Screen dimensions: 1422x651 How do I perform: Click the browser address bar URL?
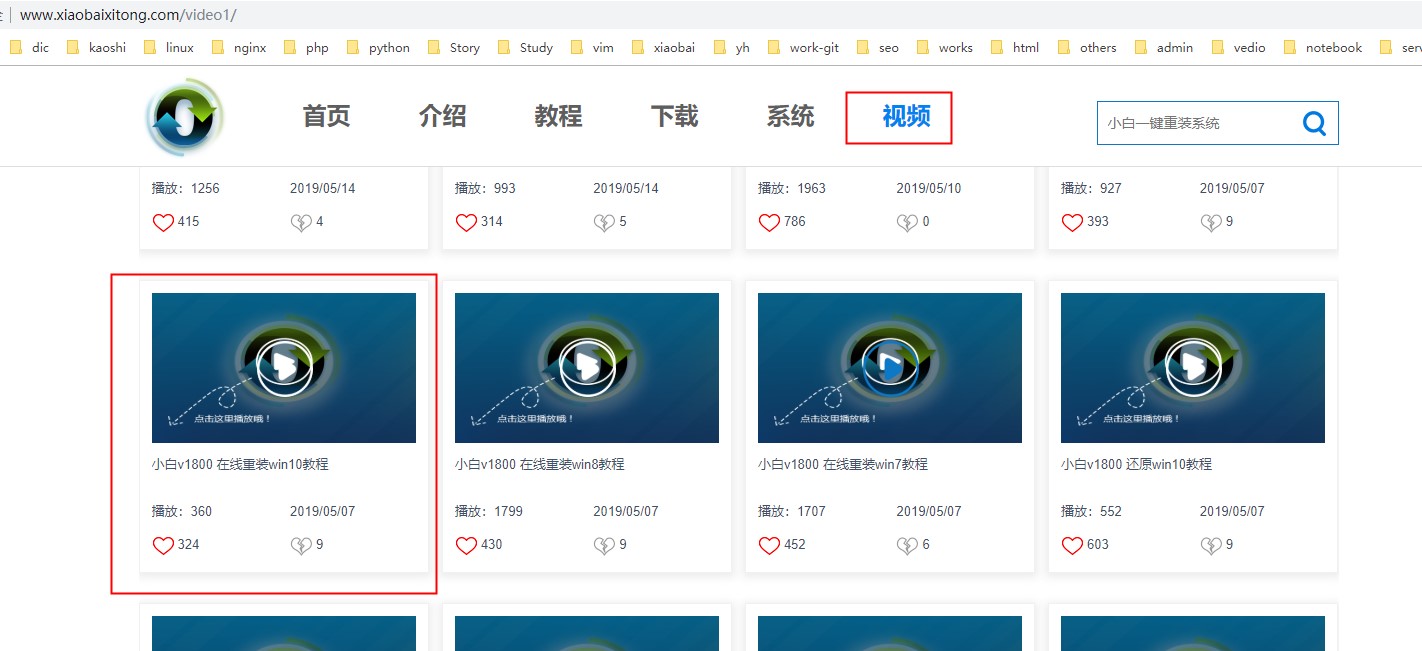(x=128, y=15)
